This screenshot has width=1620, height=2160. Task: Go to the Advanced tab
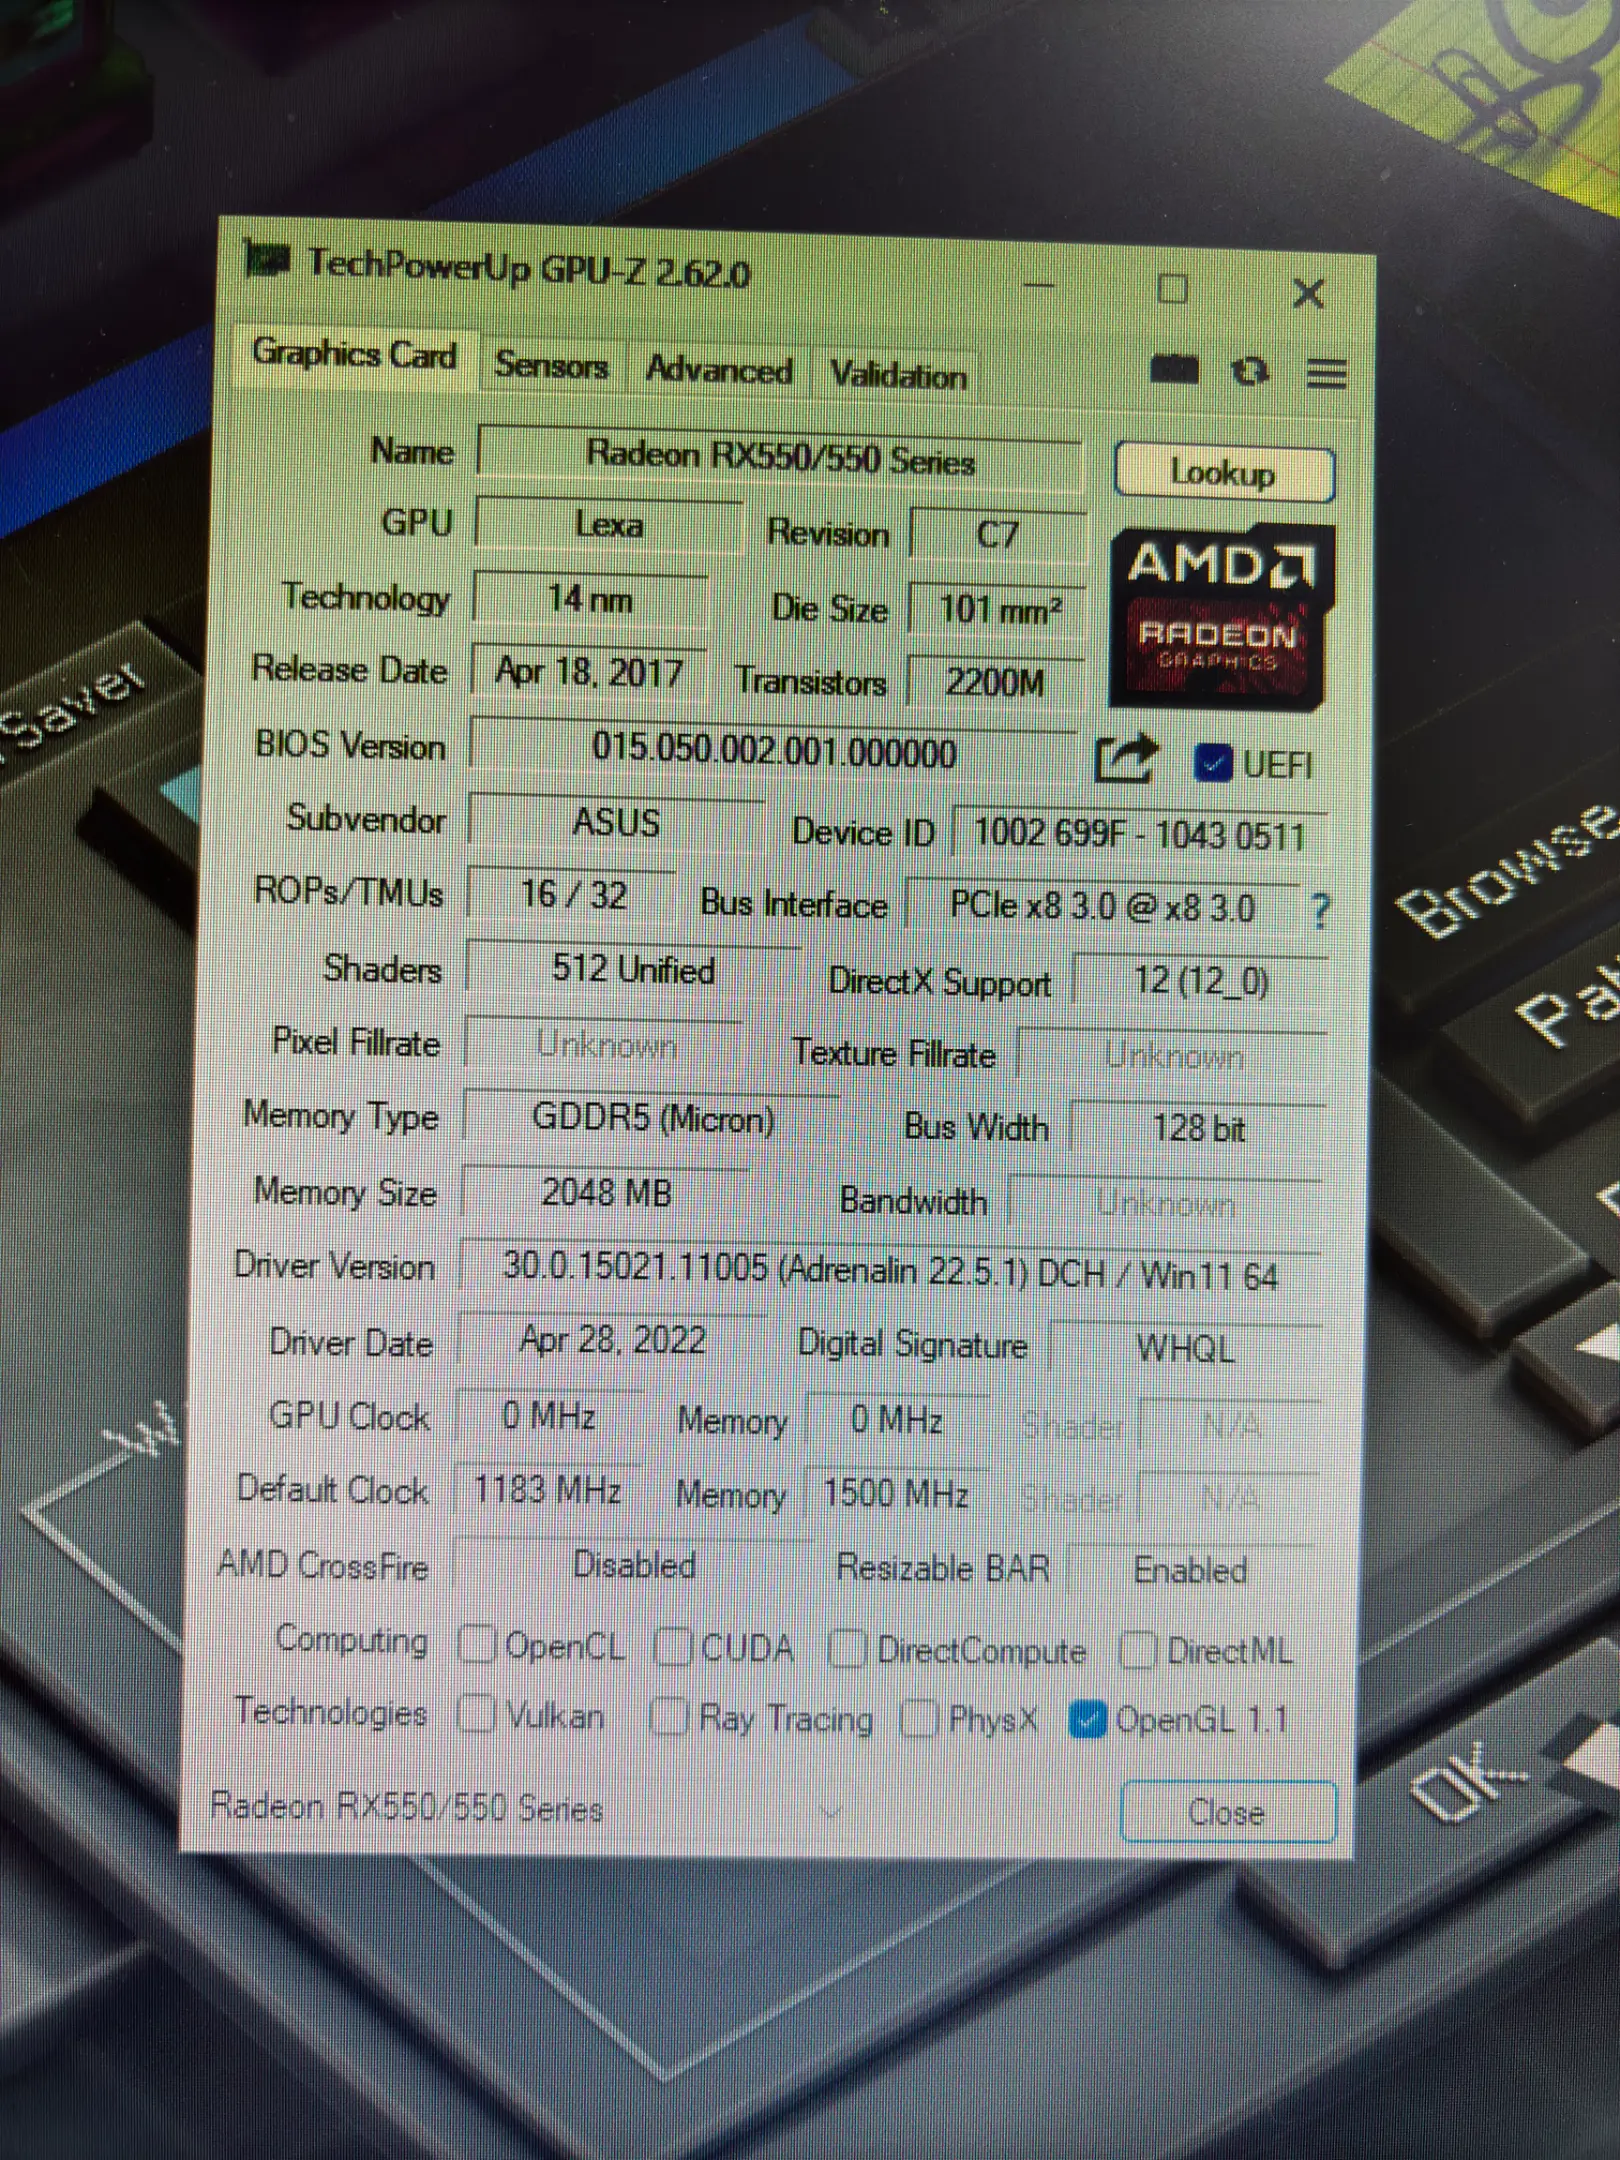coord(719,370)
